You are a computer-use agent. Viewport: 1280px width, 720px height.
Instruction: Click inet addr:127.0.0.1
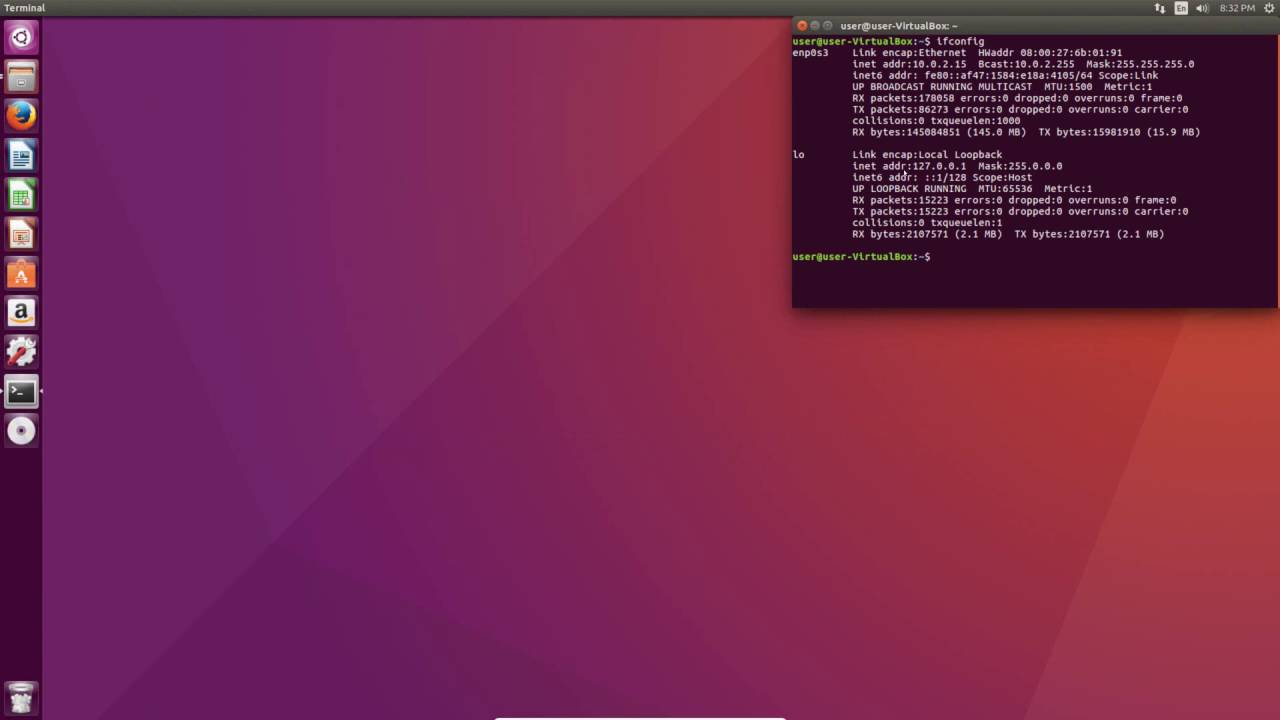[x=910, y=166]
